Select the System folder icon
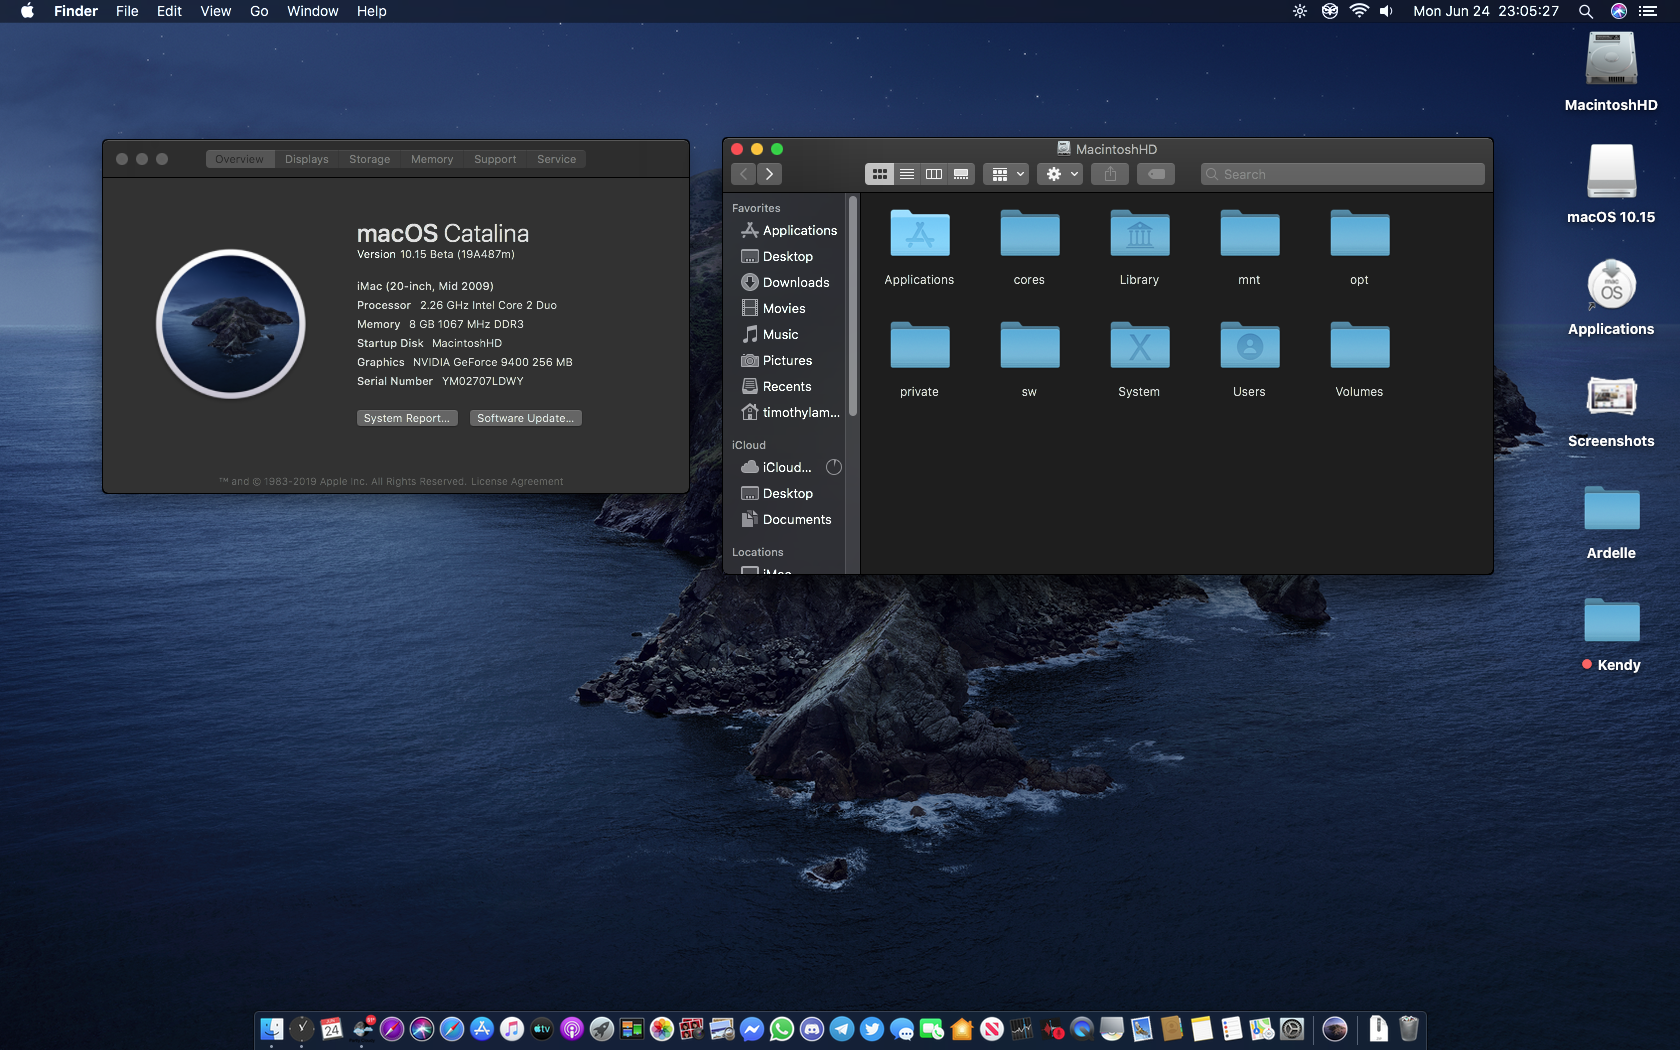Viewport: 1680px width, 1050px height. click(x=1139, y=347)
